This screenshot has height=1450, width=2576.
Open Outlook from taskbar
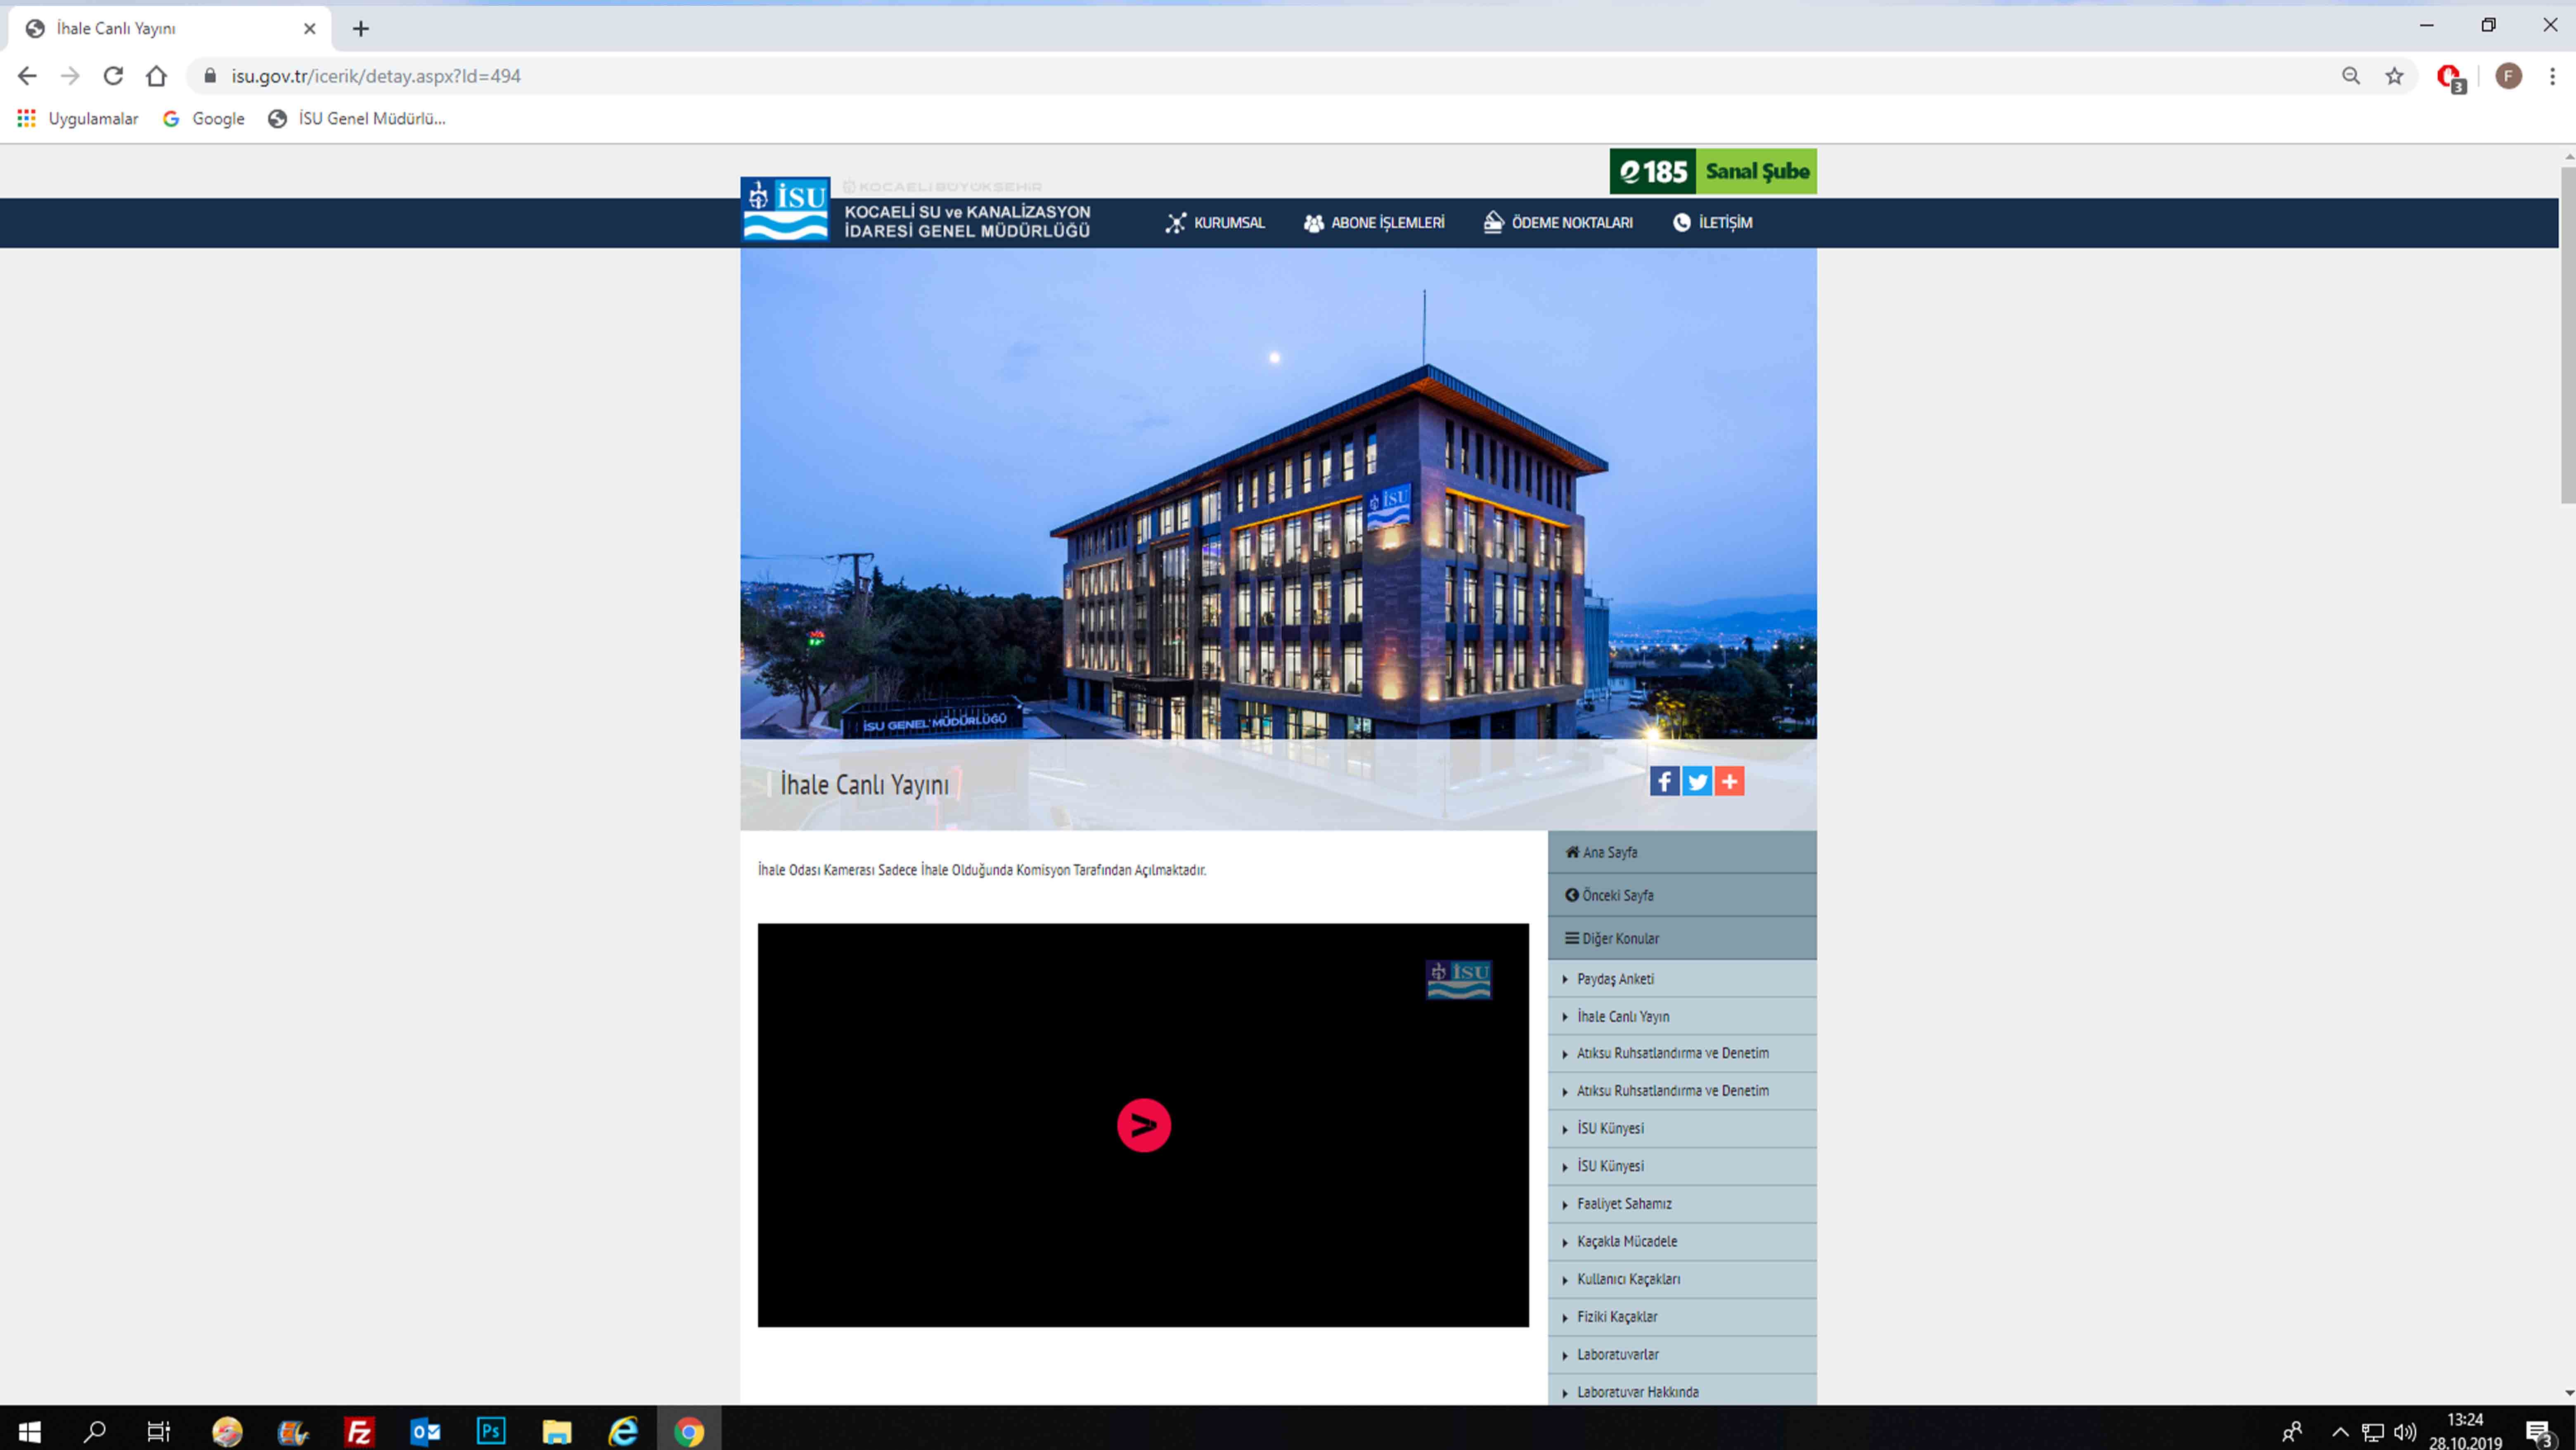(425, 1431)
